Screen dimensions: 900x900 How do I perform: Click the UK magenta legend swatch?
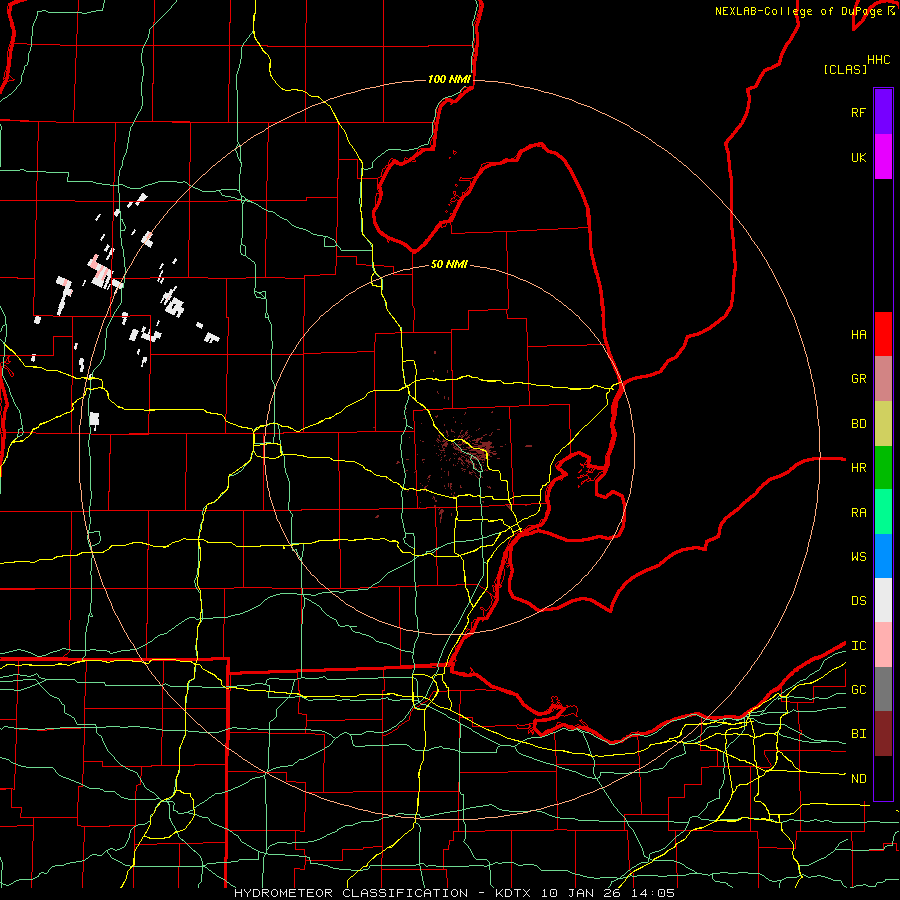883,157
